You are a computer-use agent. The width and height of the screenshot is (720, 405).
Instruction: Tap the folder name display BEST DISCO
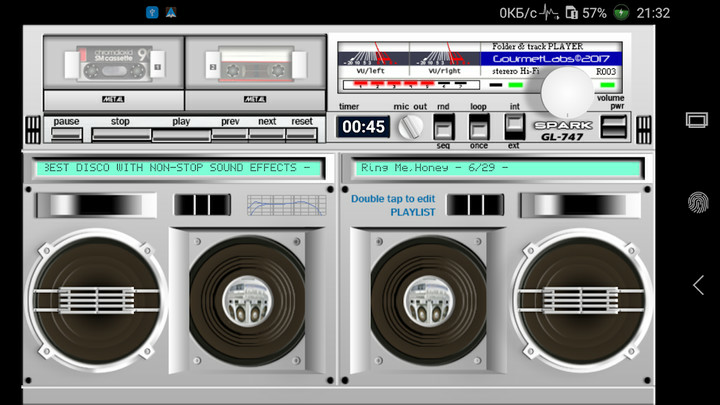click(x=179, y=168)
